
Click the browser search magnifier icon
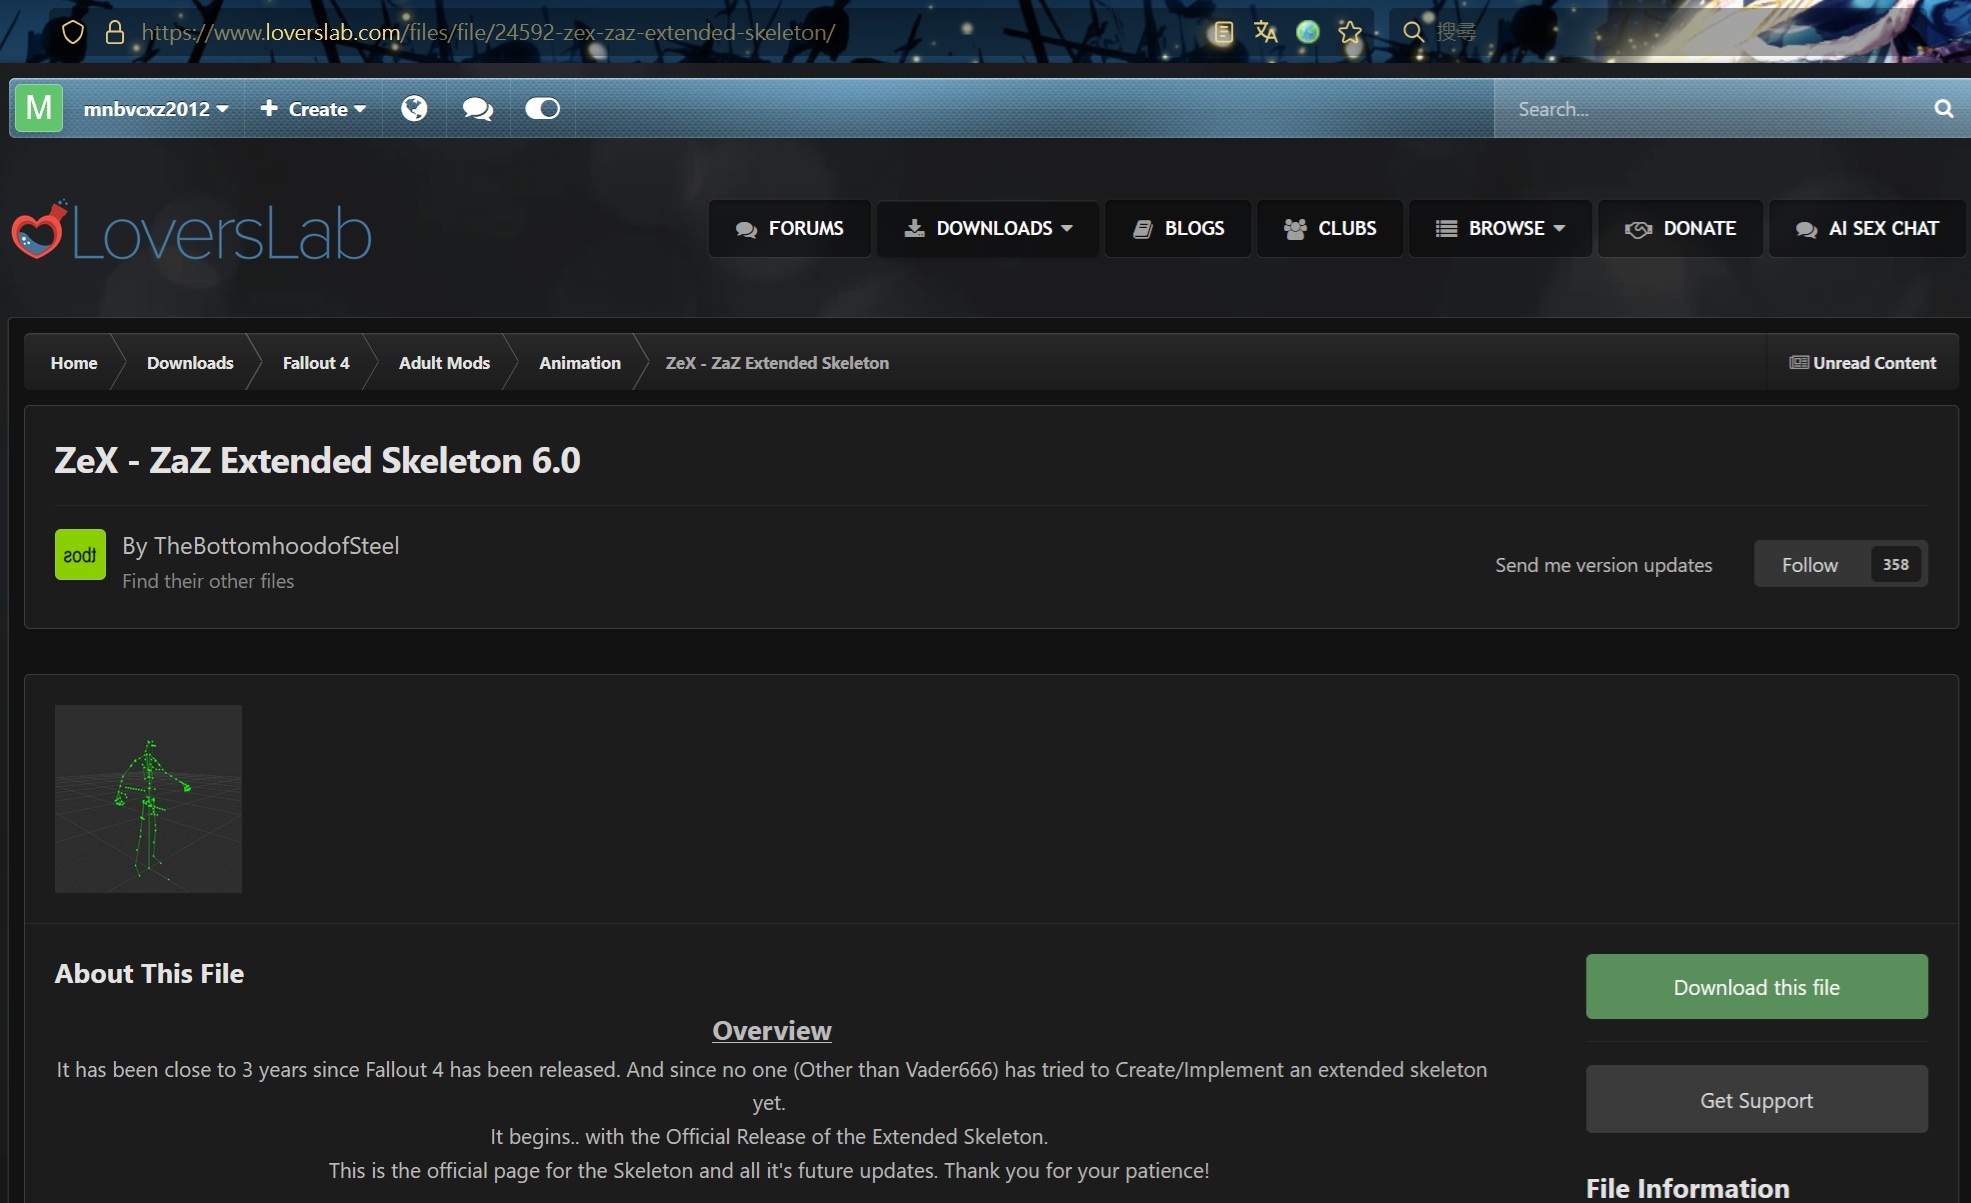pyautogui.click(x=1413, y=32)
